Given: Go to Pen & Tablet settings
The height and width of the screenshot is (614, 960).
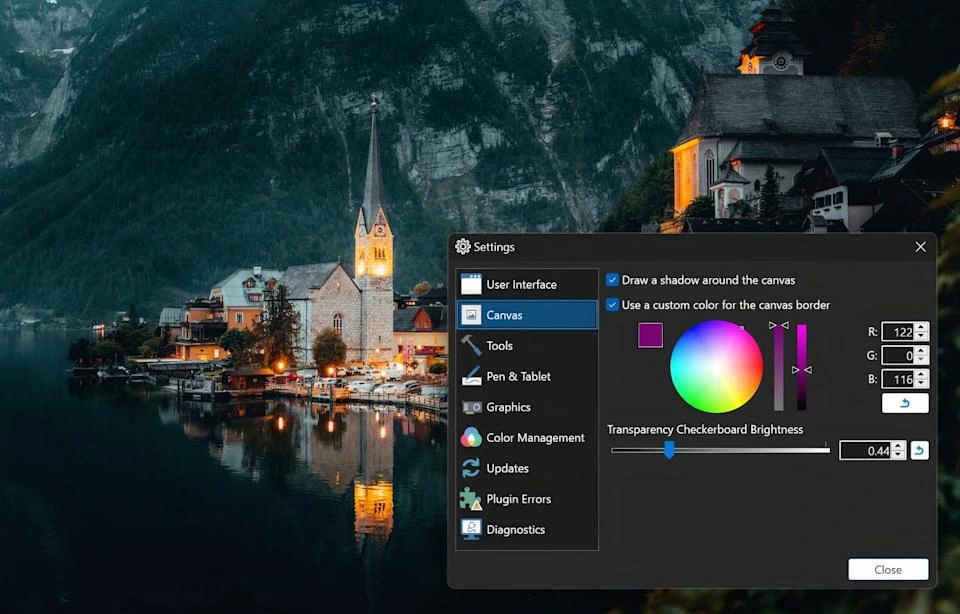Looking at the screenshot, I should [527, 376].
